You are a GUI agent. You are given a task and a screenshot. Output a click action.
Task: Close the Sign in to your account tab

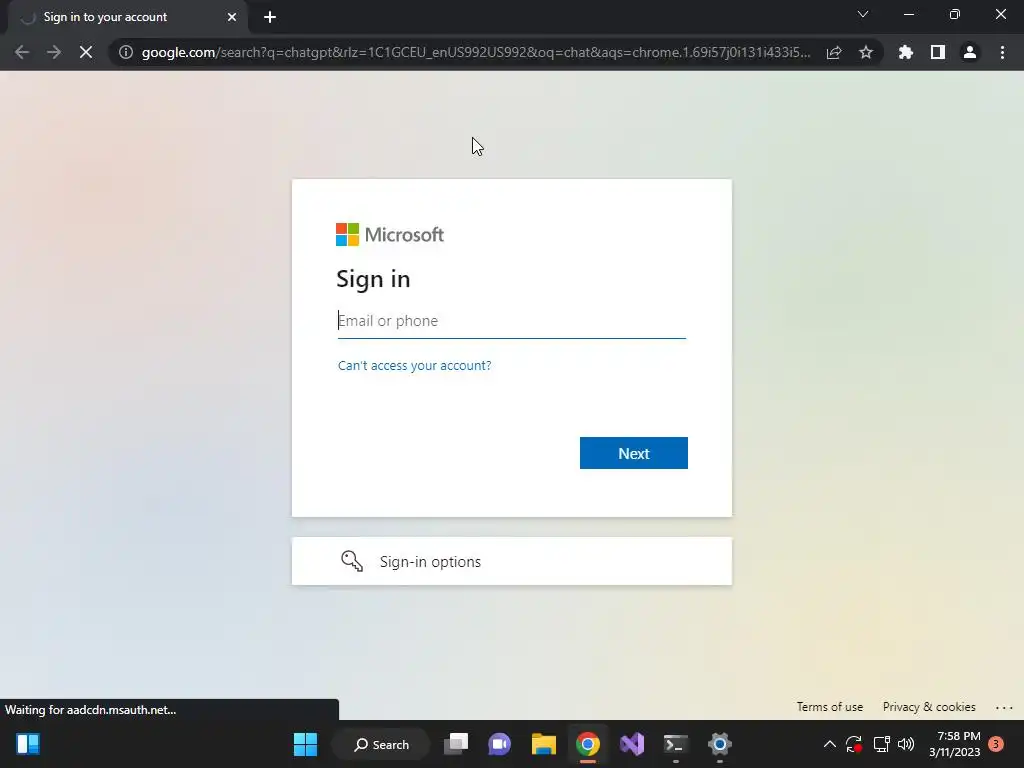(x=232, y=17)
